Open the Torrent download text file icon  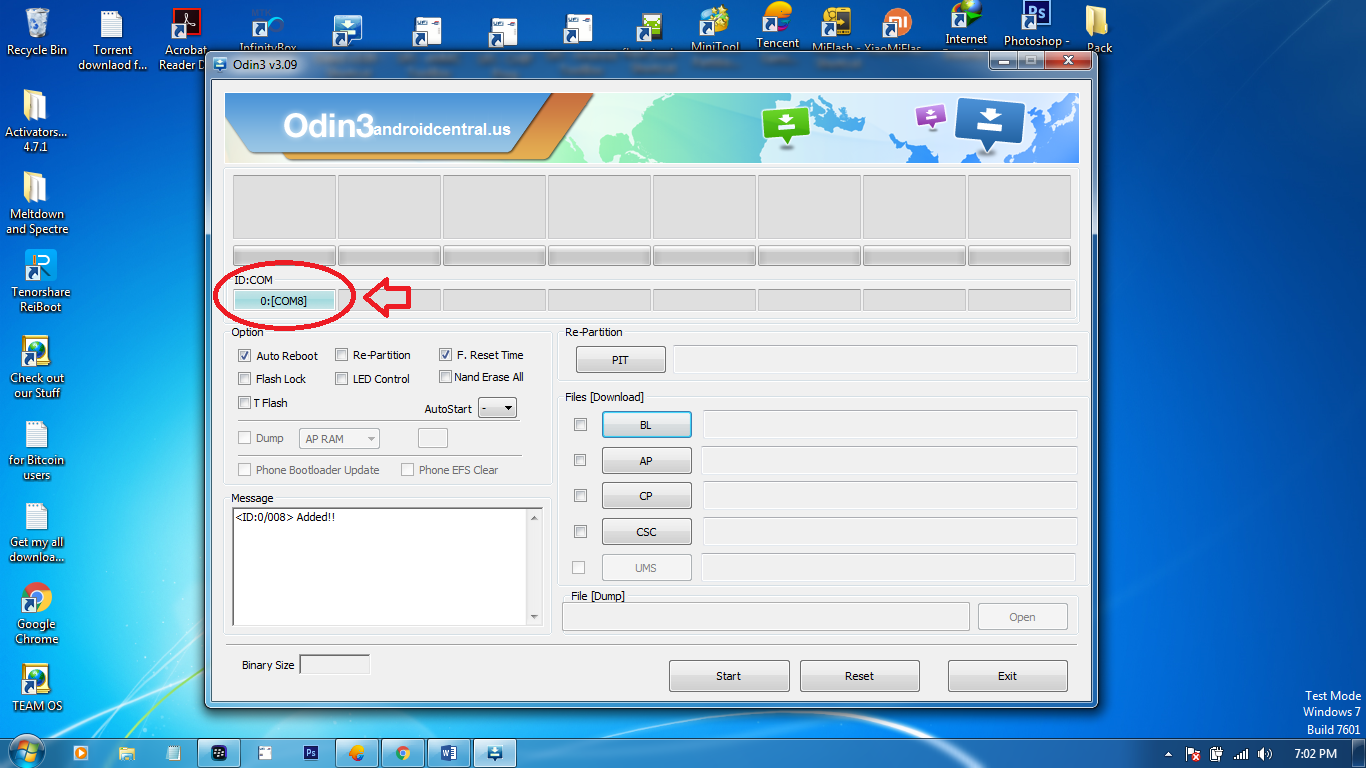tap(112, 40)
